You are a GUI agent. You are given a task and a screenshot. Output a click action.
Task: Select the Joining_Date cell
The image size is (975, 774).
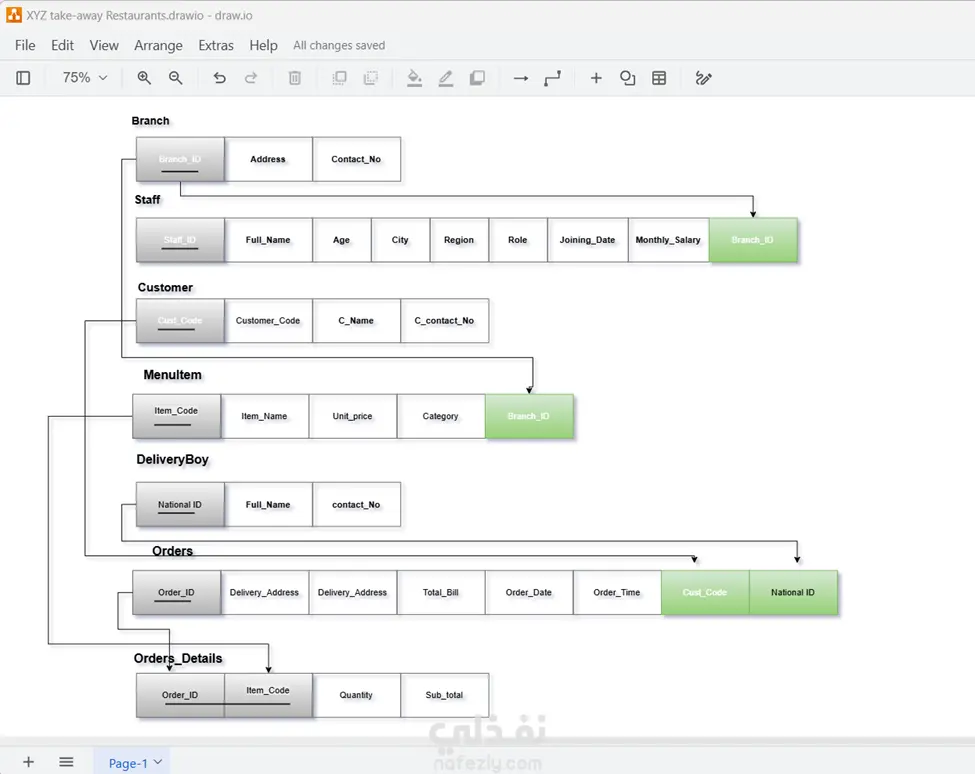click(x=588, y=240)
